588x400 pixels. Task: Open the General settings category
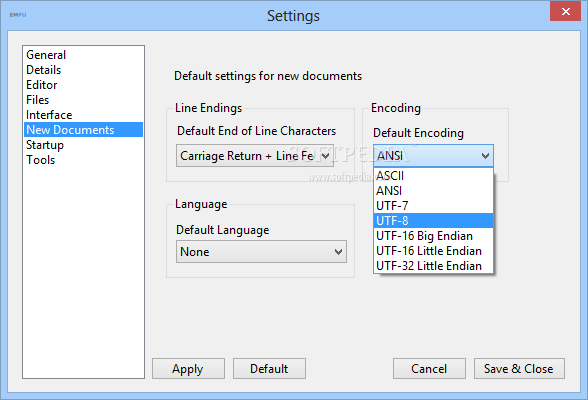[83, 55]
